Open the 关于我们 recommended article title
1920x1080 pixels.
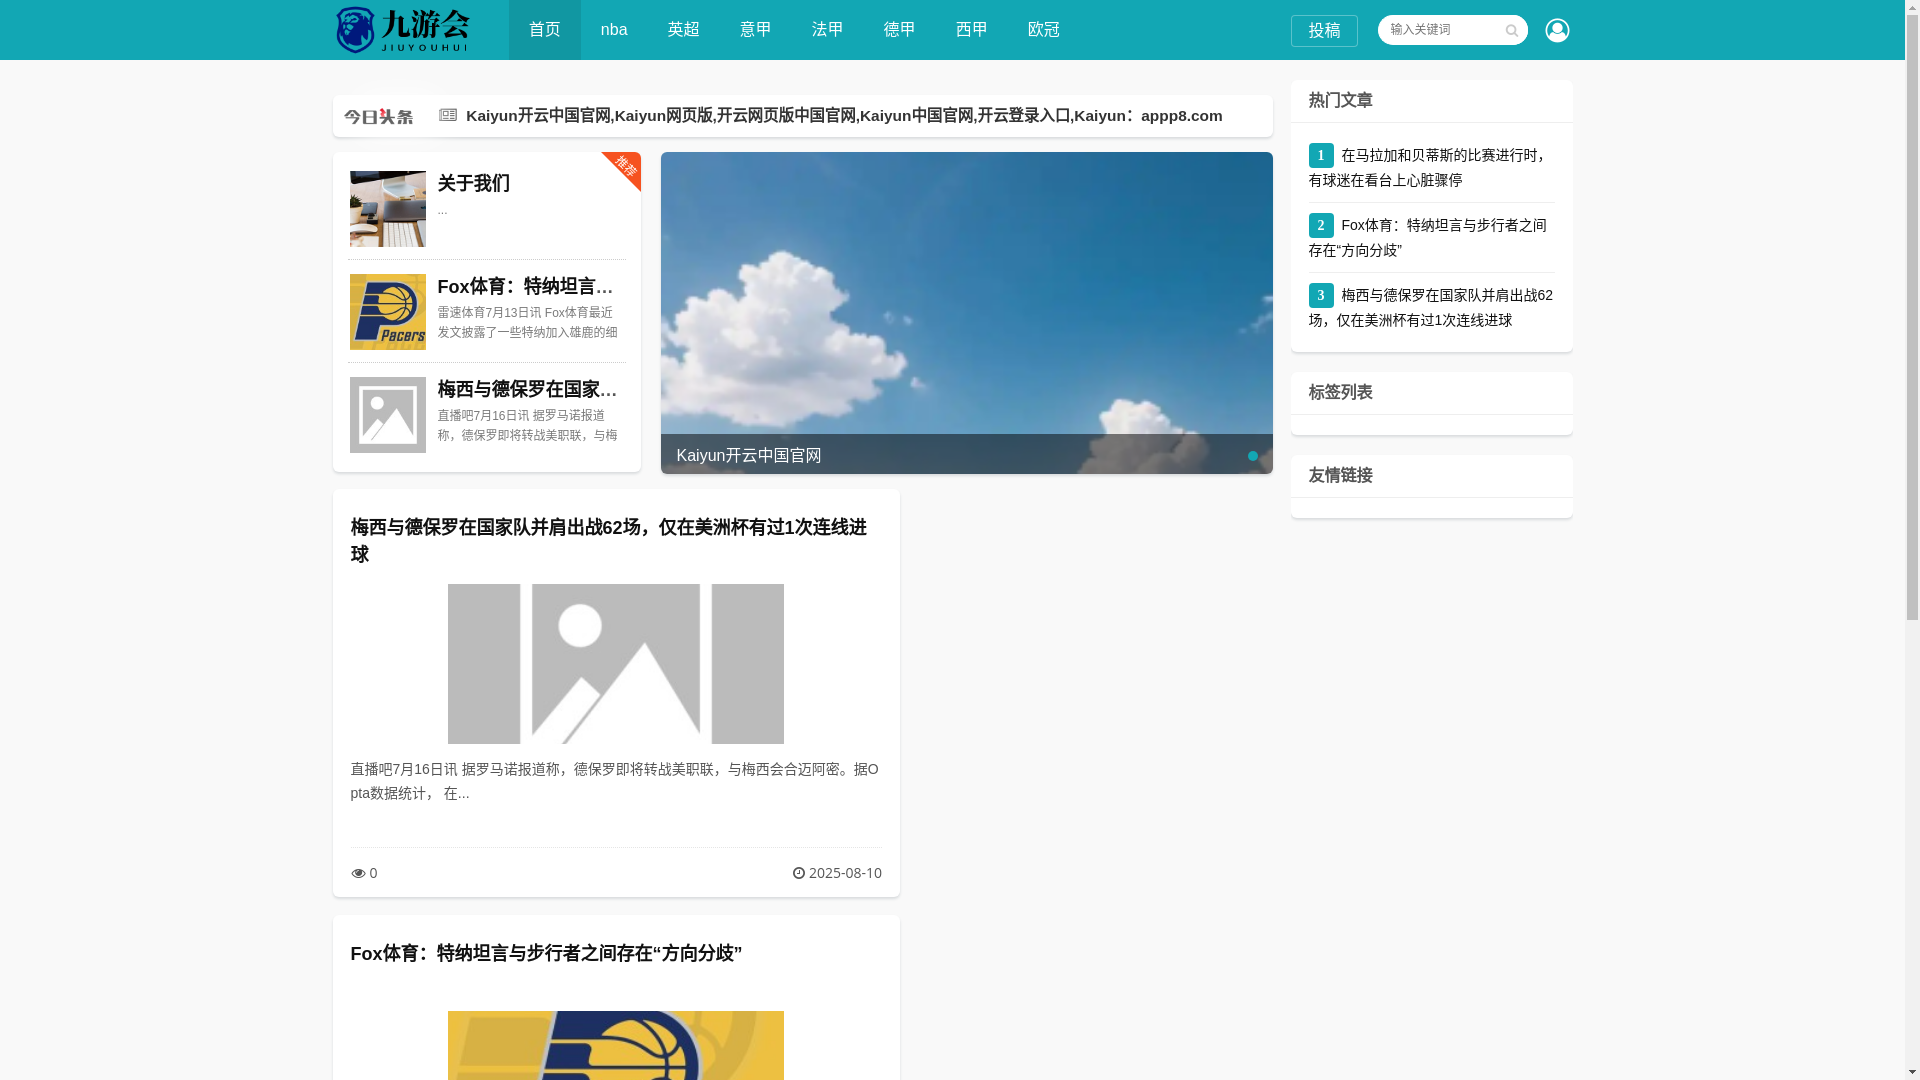click(474, 183)
